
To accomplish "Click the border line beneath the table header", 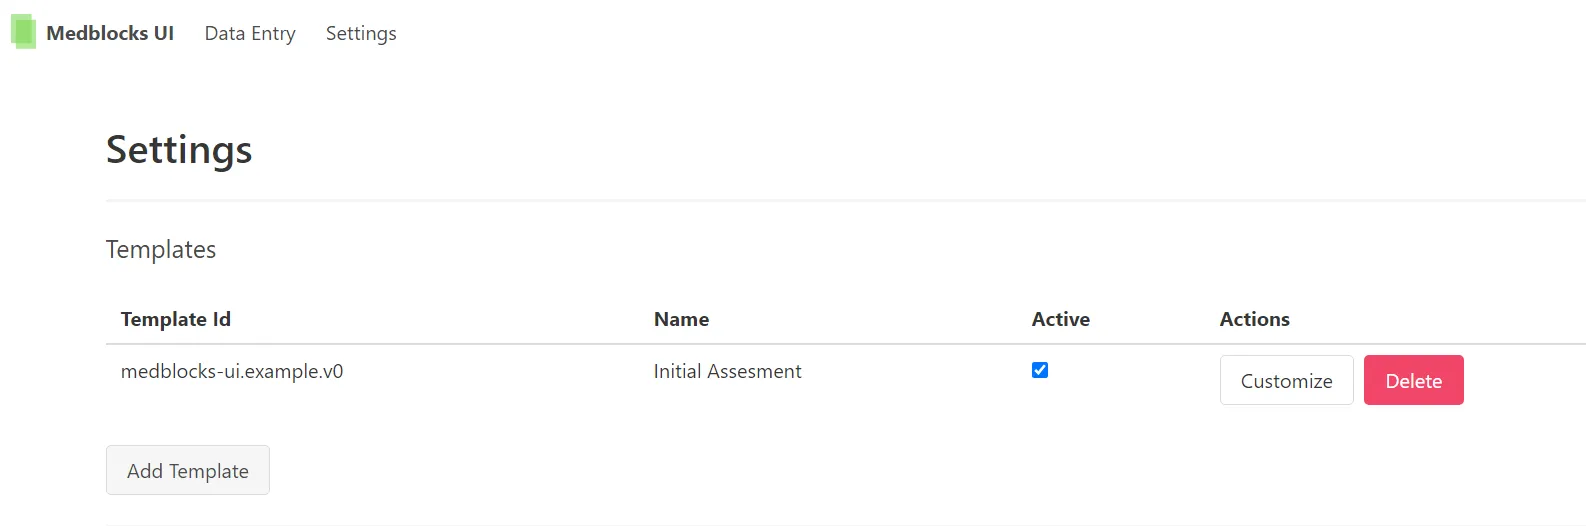I will (x=800, y=344).
